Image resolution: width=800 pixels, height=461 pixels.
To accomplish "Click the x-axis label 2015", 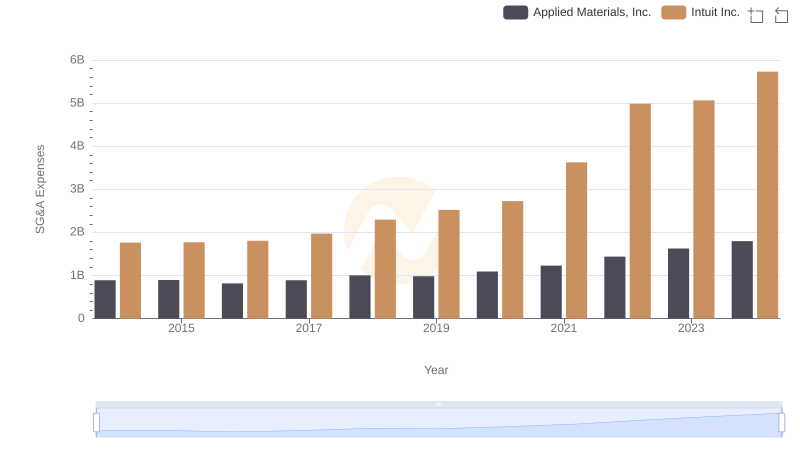I will click(181, 328).
